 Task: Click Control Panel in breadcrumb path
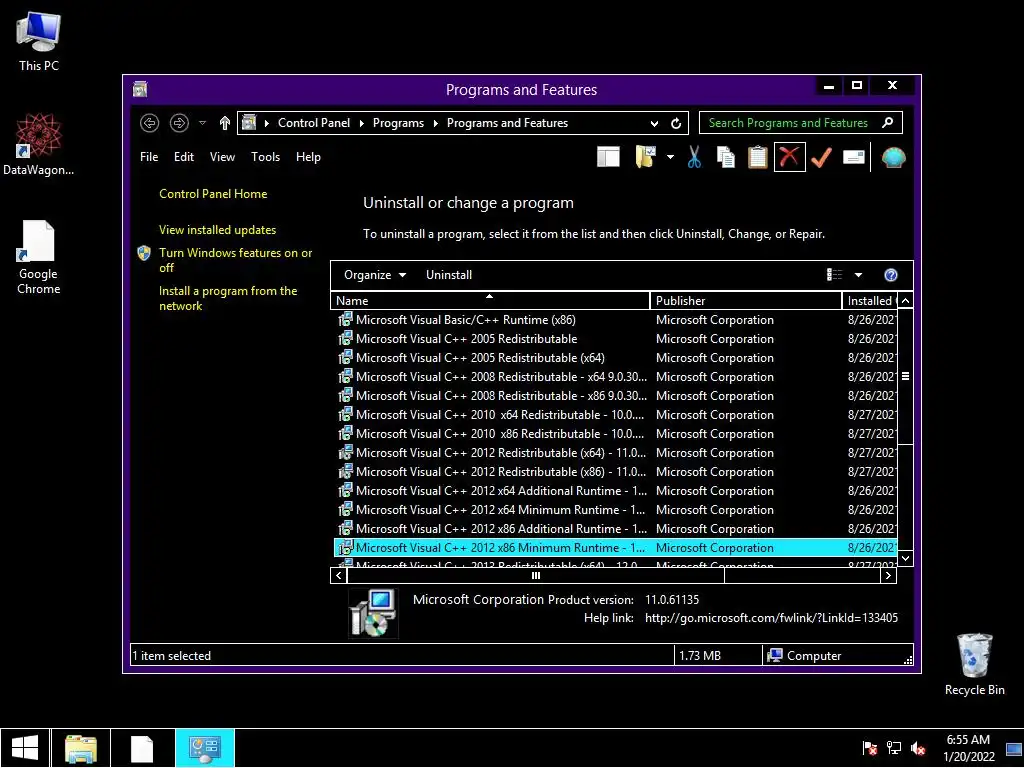click(314, 123)
